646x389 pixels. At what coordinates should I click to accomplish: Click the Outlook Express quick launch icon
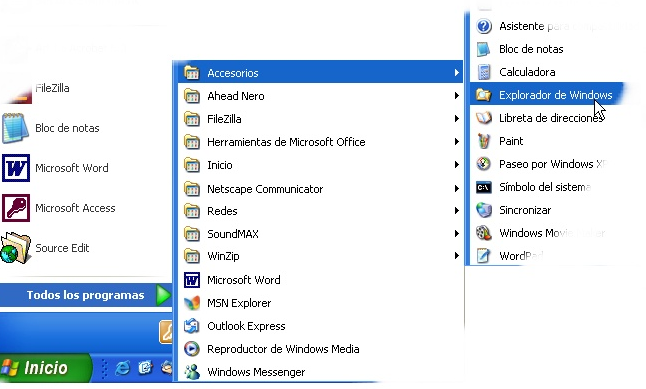click(x=145, y=368)
